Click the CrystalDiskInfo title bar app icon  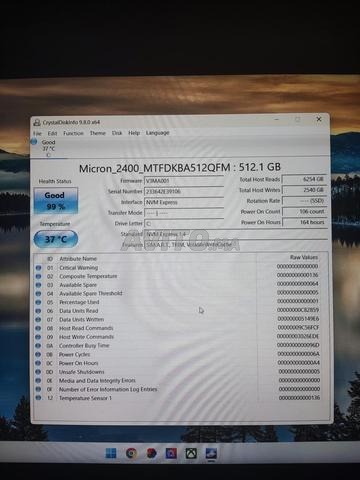point(37,122)
